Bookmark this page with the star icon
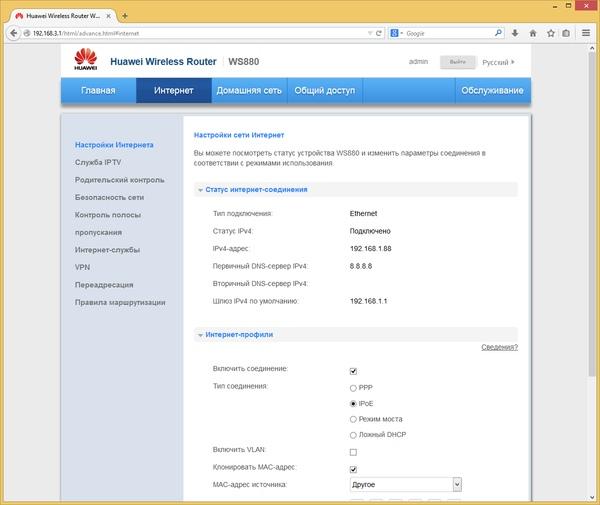 click(x=551, y=33)
